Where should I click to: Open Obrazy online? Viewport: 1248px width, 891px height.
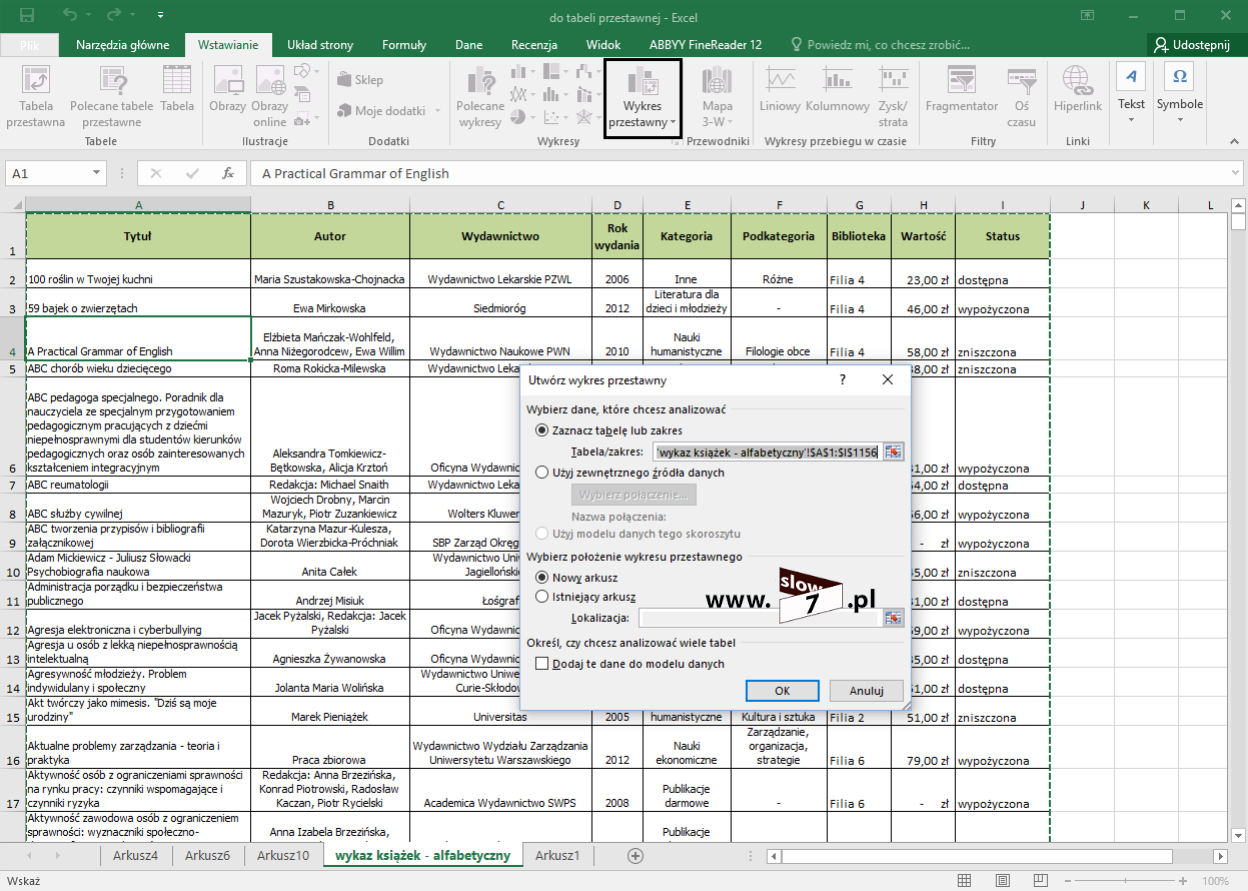[x=270, y=97]
